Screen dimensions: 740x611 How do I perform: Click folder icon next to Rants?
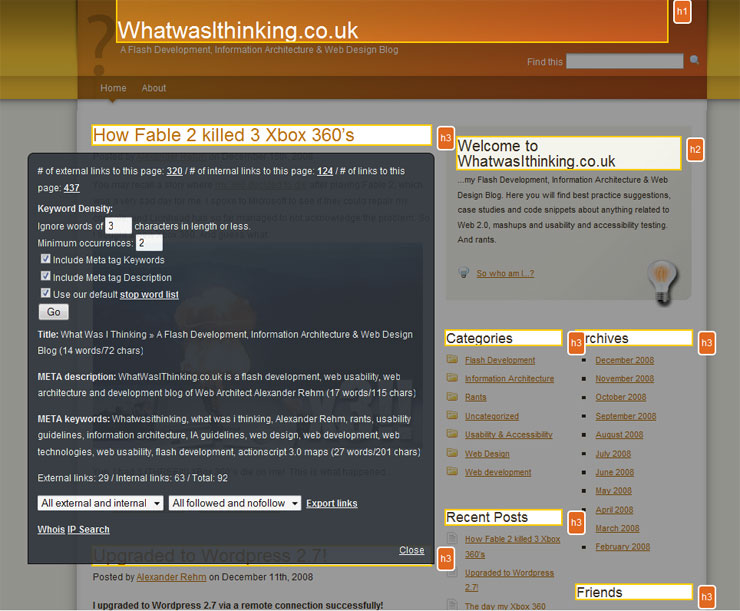452,397
